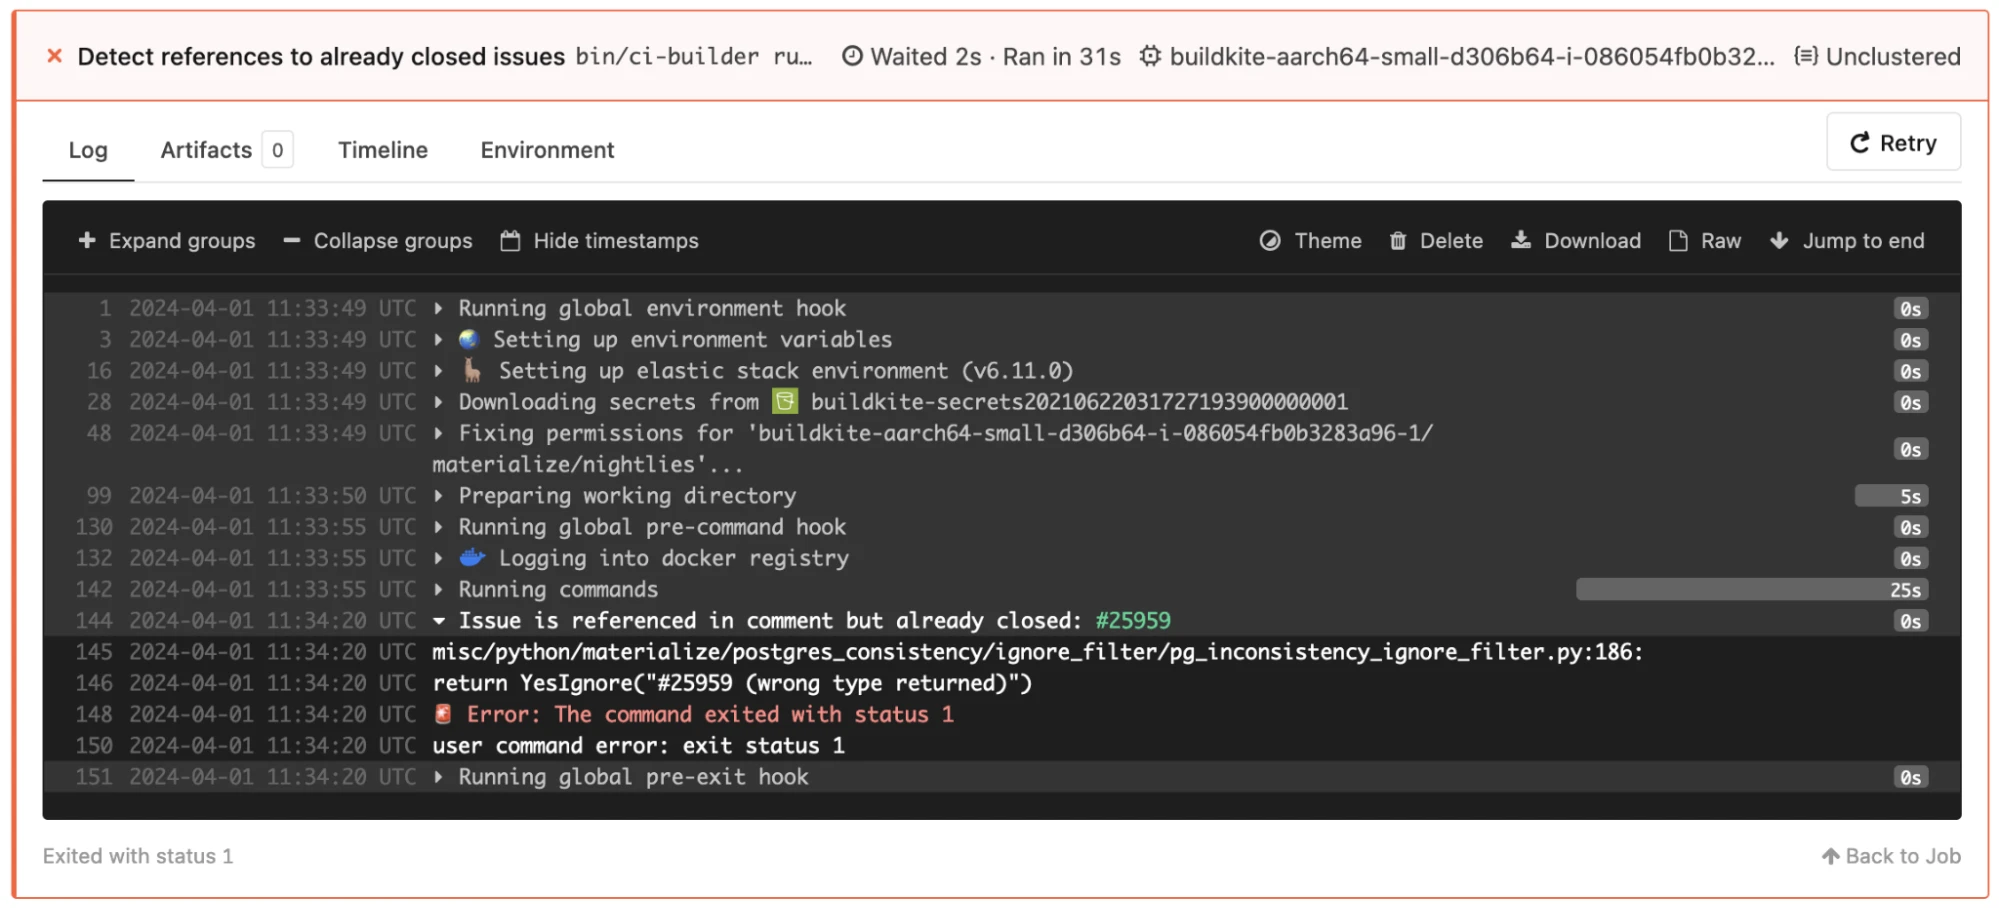Screen dimensions: 1999x908
Task: Collapse all log groups
Action: pos(377,240)
